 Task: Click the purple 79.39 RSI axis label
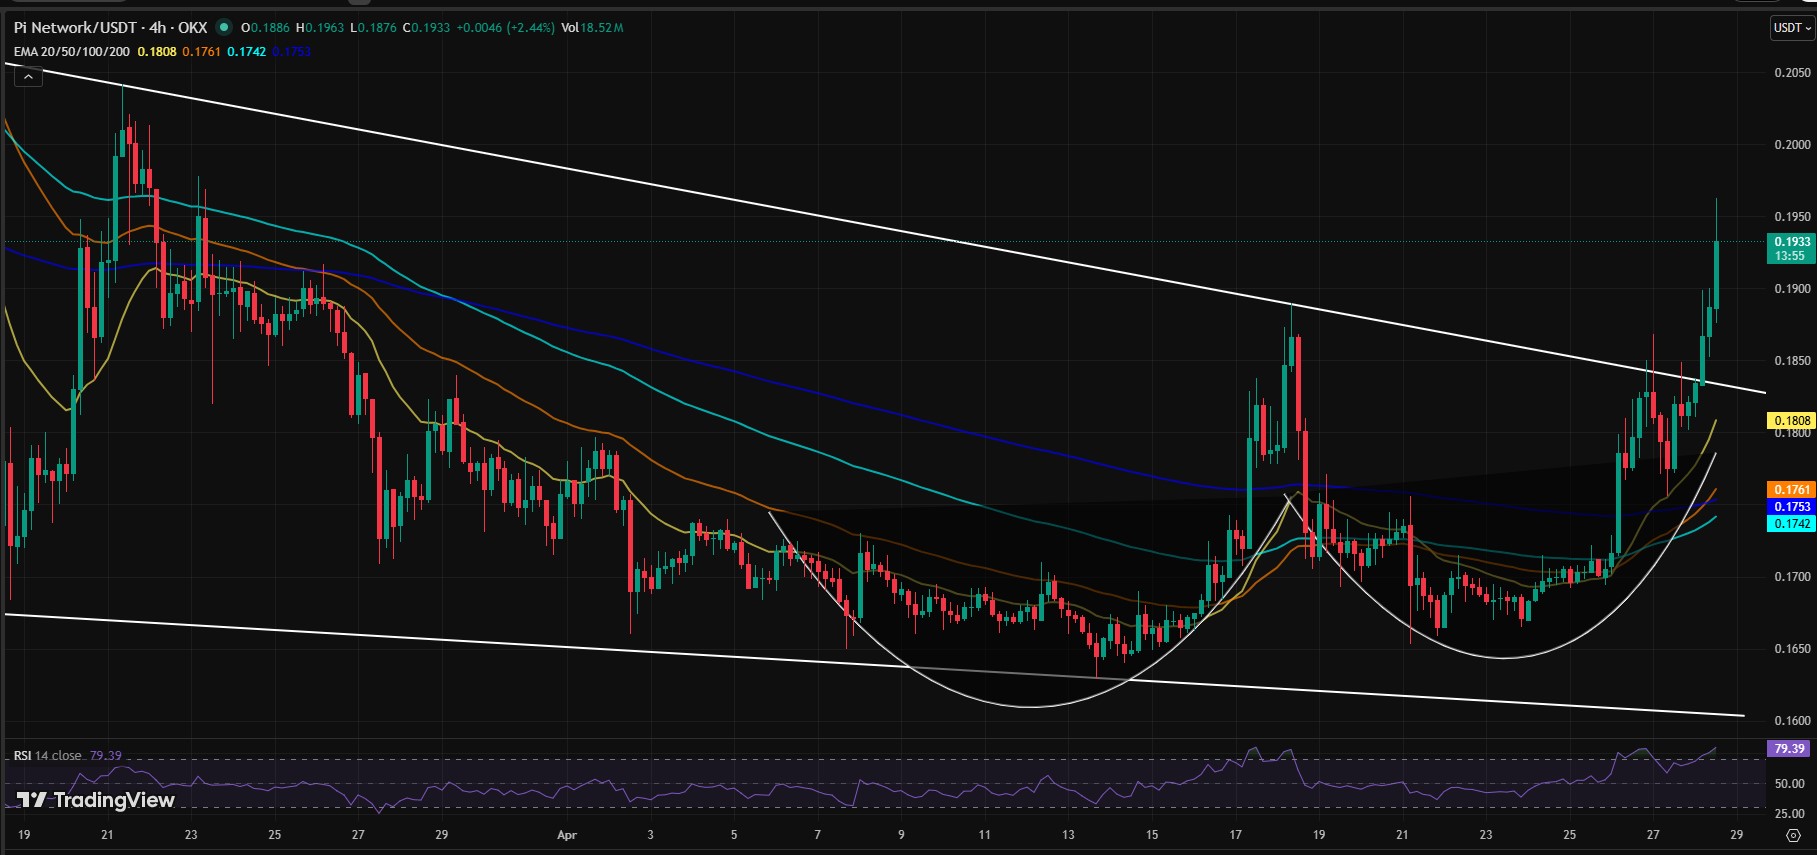point(1790,748)
